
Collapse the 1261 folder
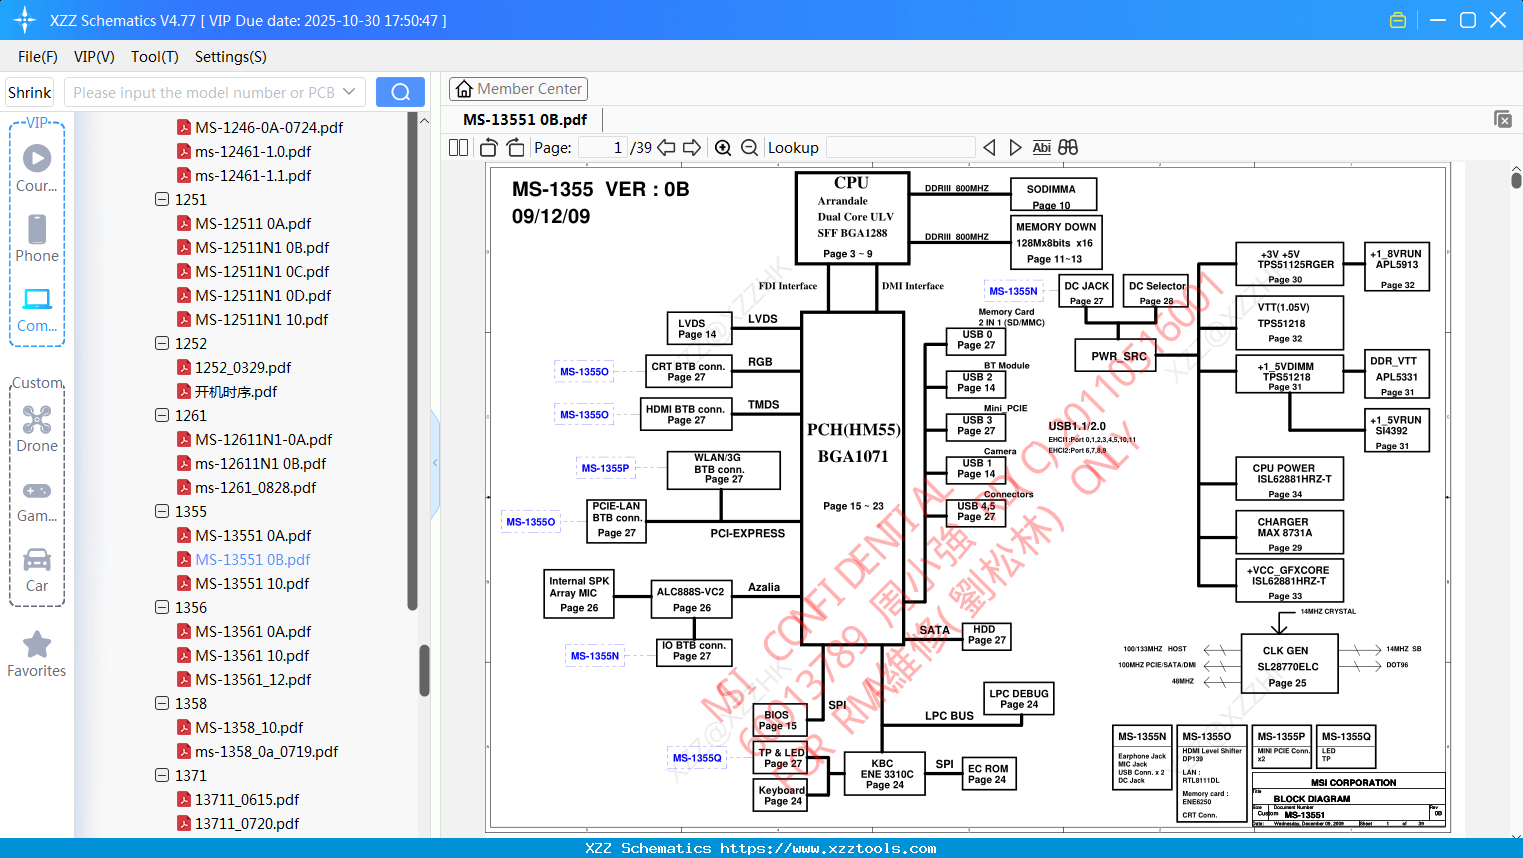pyautogui.click(x=162, y=415)
